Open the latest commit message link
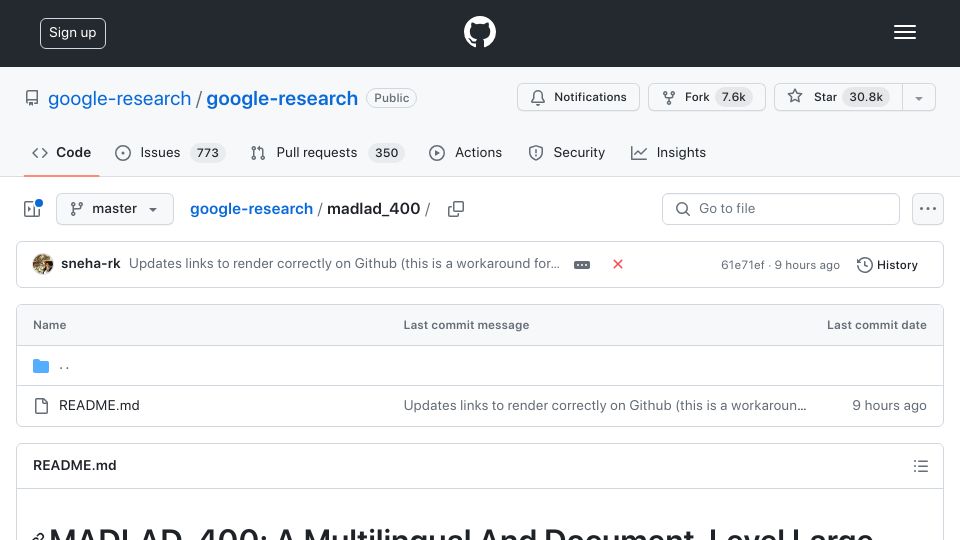 click(x=344, y=264)
